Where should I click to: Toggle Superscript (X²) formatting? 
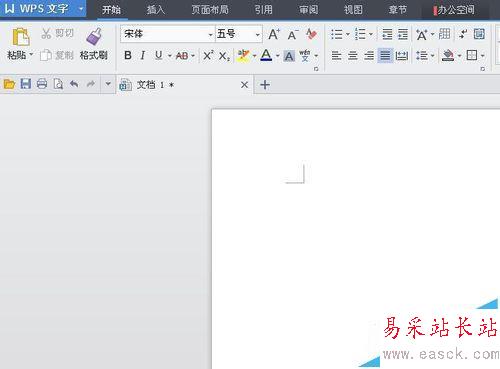(x=208, y=55)
